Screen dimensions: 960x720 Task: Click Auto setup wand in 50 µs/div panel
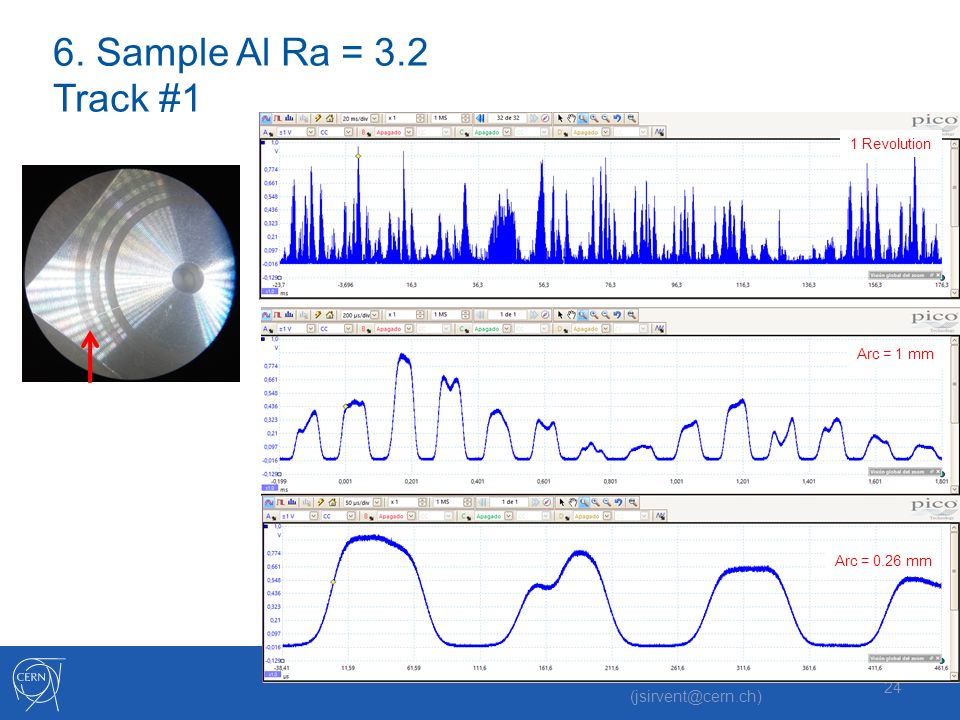click(320, 502)
